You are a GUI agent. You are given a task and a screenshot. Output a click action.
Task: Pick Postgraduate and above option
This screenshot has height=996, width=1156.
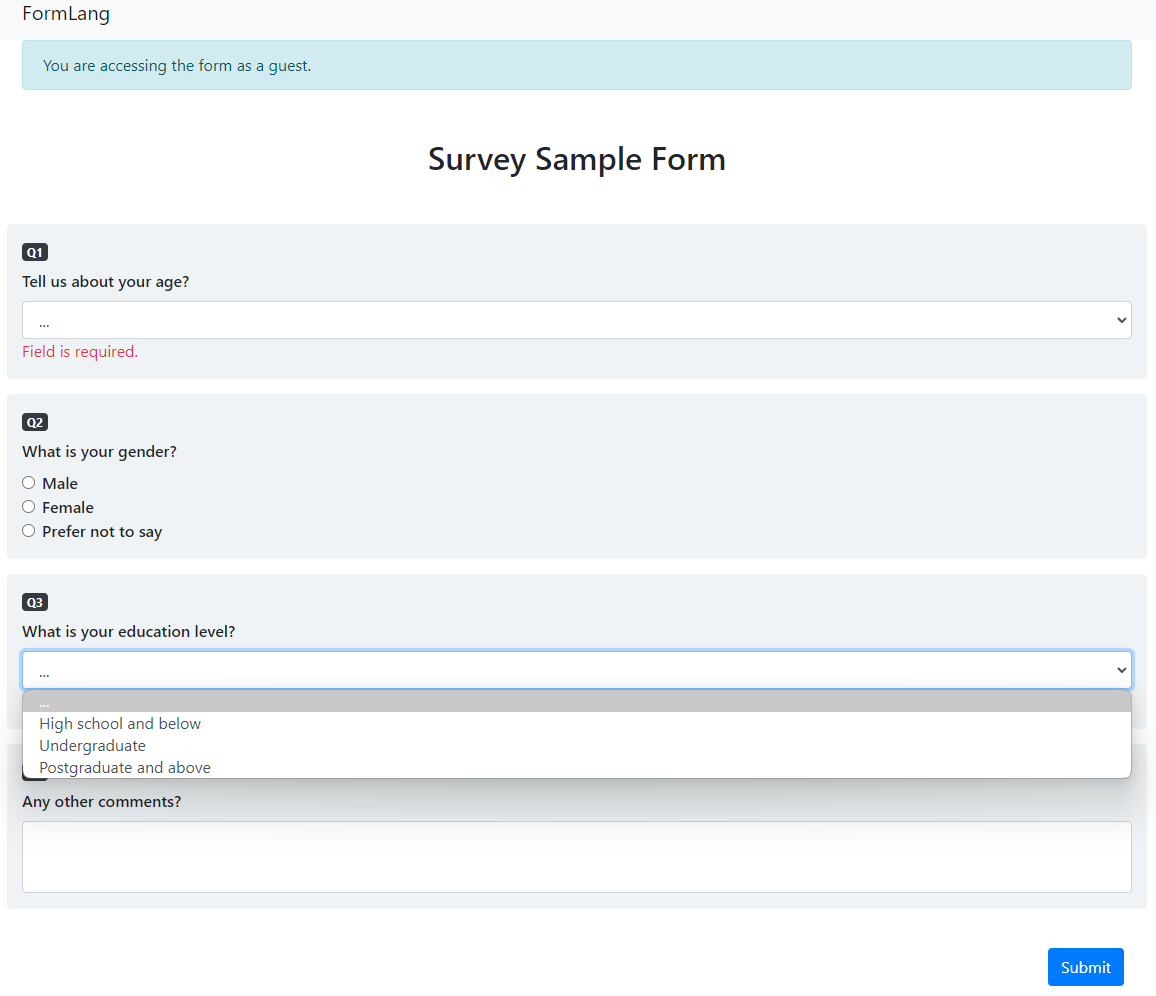click(125, 768)
